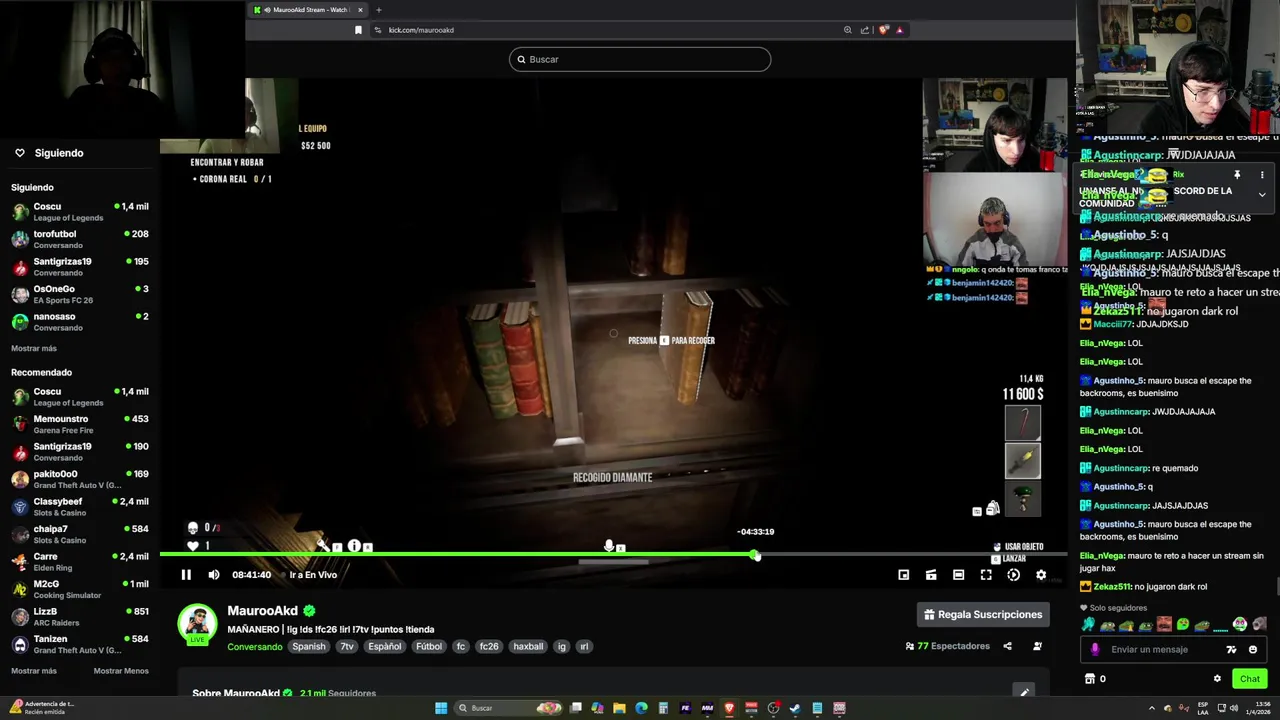Collapse Recomendado list with Mostrar Menos
The image size is (1280, 720).
pos(121,671)
